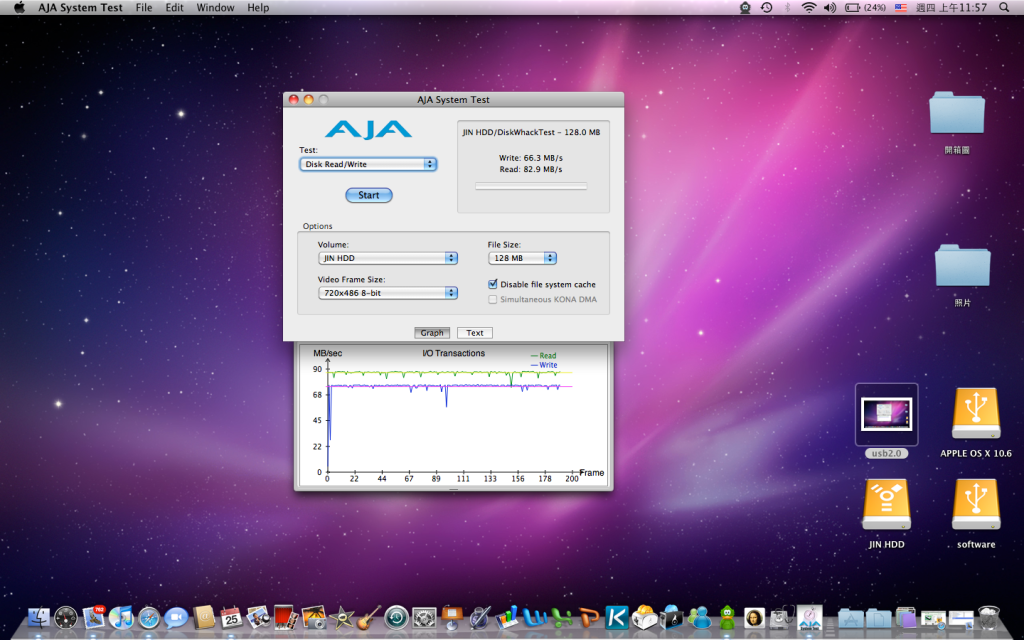
Task: Click the Read: 82.9 MB/s result text
Action: (530, 169)
